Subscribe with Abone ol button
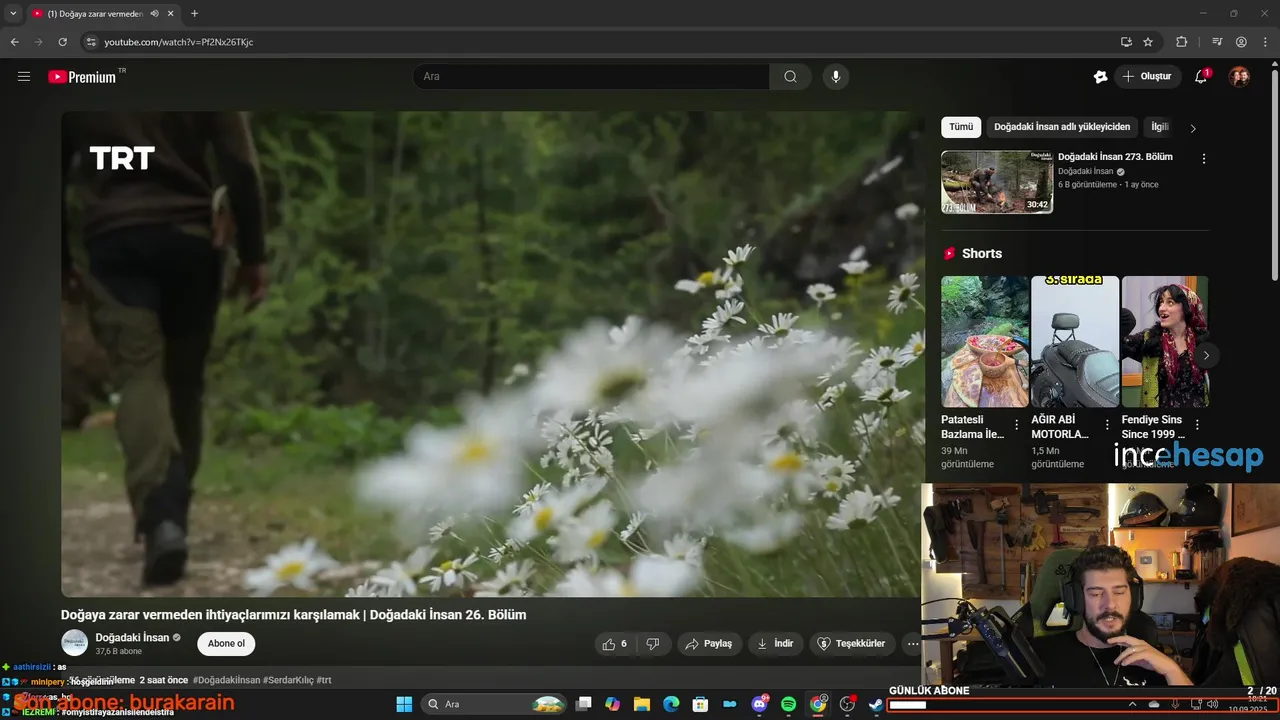The height and width of the screenshot is (720, 1280). point(226,644)
